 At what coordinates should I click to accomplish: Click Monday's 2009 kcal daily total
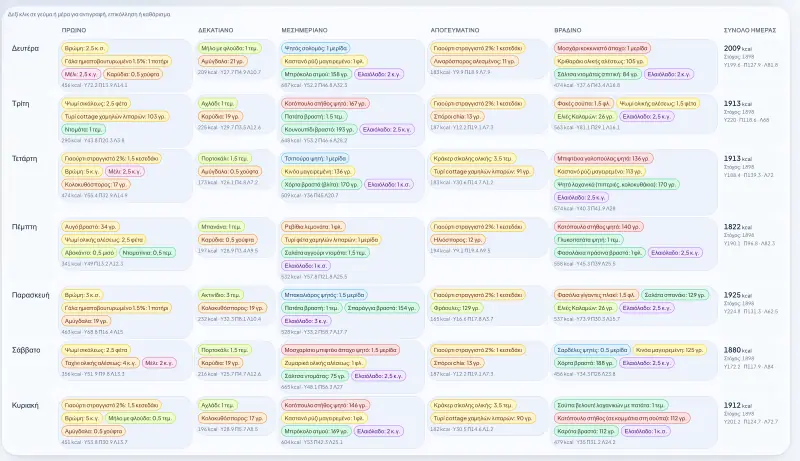pyautogui.click(x=737, y=48)
